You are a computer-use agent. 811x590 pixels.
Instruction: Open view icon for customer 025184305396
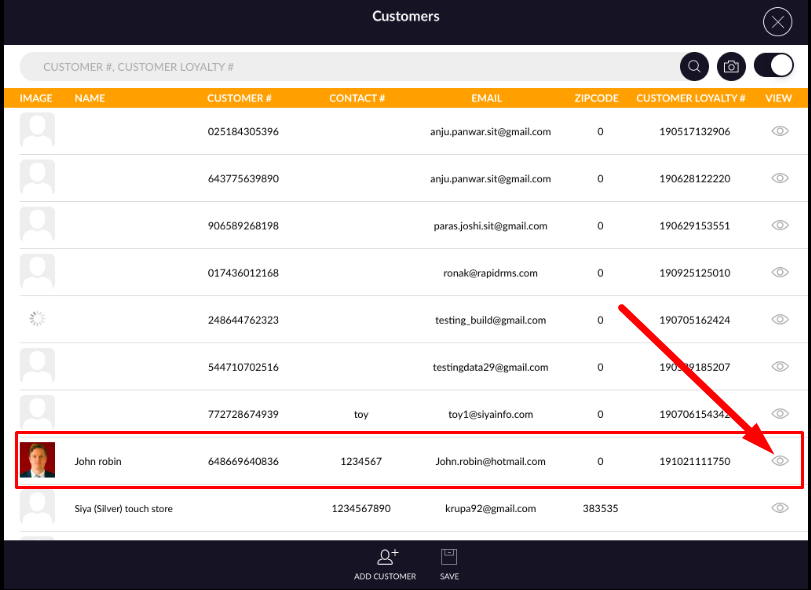[x=780, y=131]
